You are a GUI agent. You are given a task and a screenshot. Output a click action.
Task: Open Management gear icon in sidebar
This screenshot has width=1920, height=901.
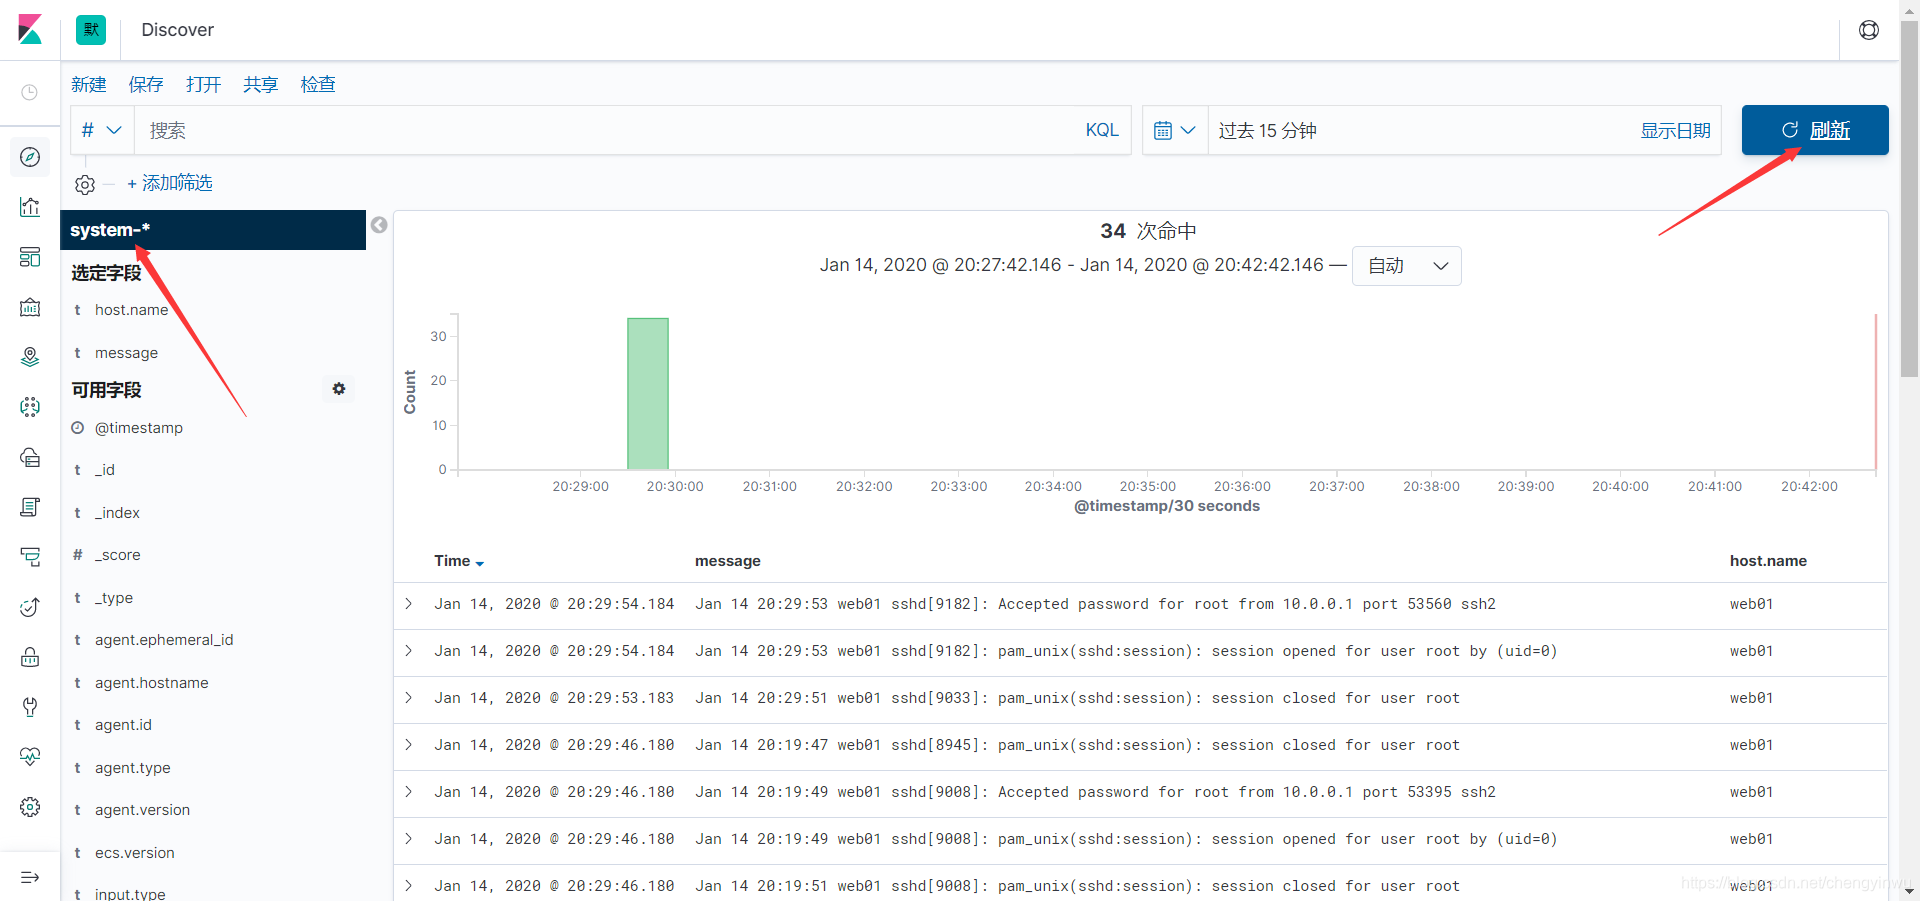tap(30, 807)
